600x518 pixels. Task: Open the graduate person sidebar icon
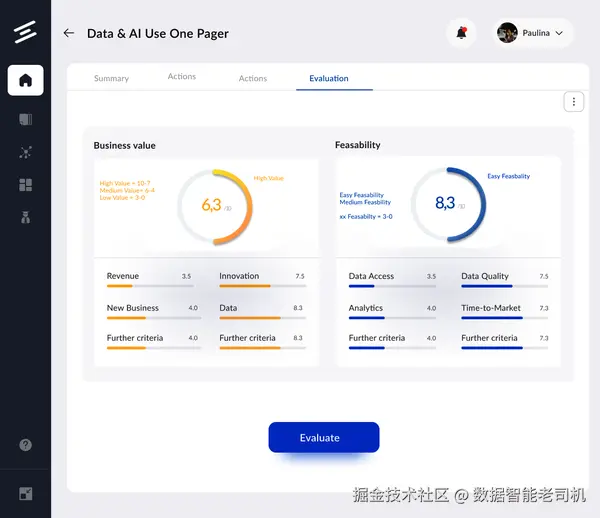26,217
